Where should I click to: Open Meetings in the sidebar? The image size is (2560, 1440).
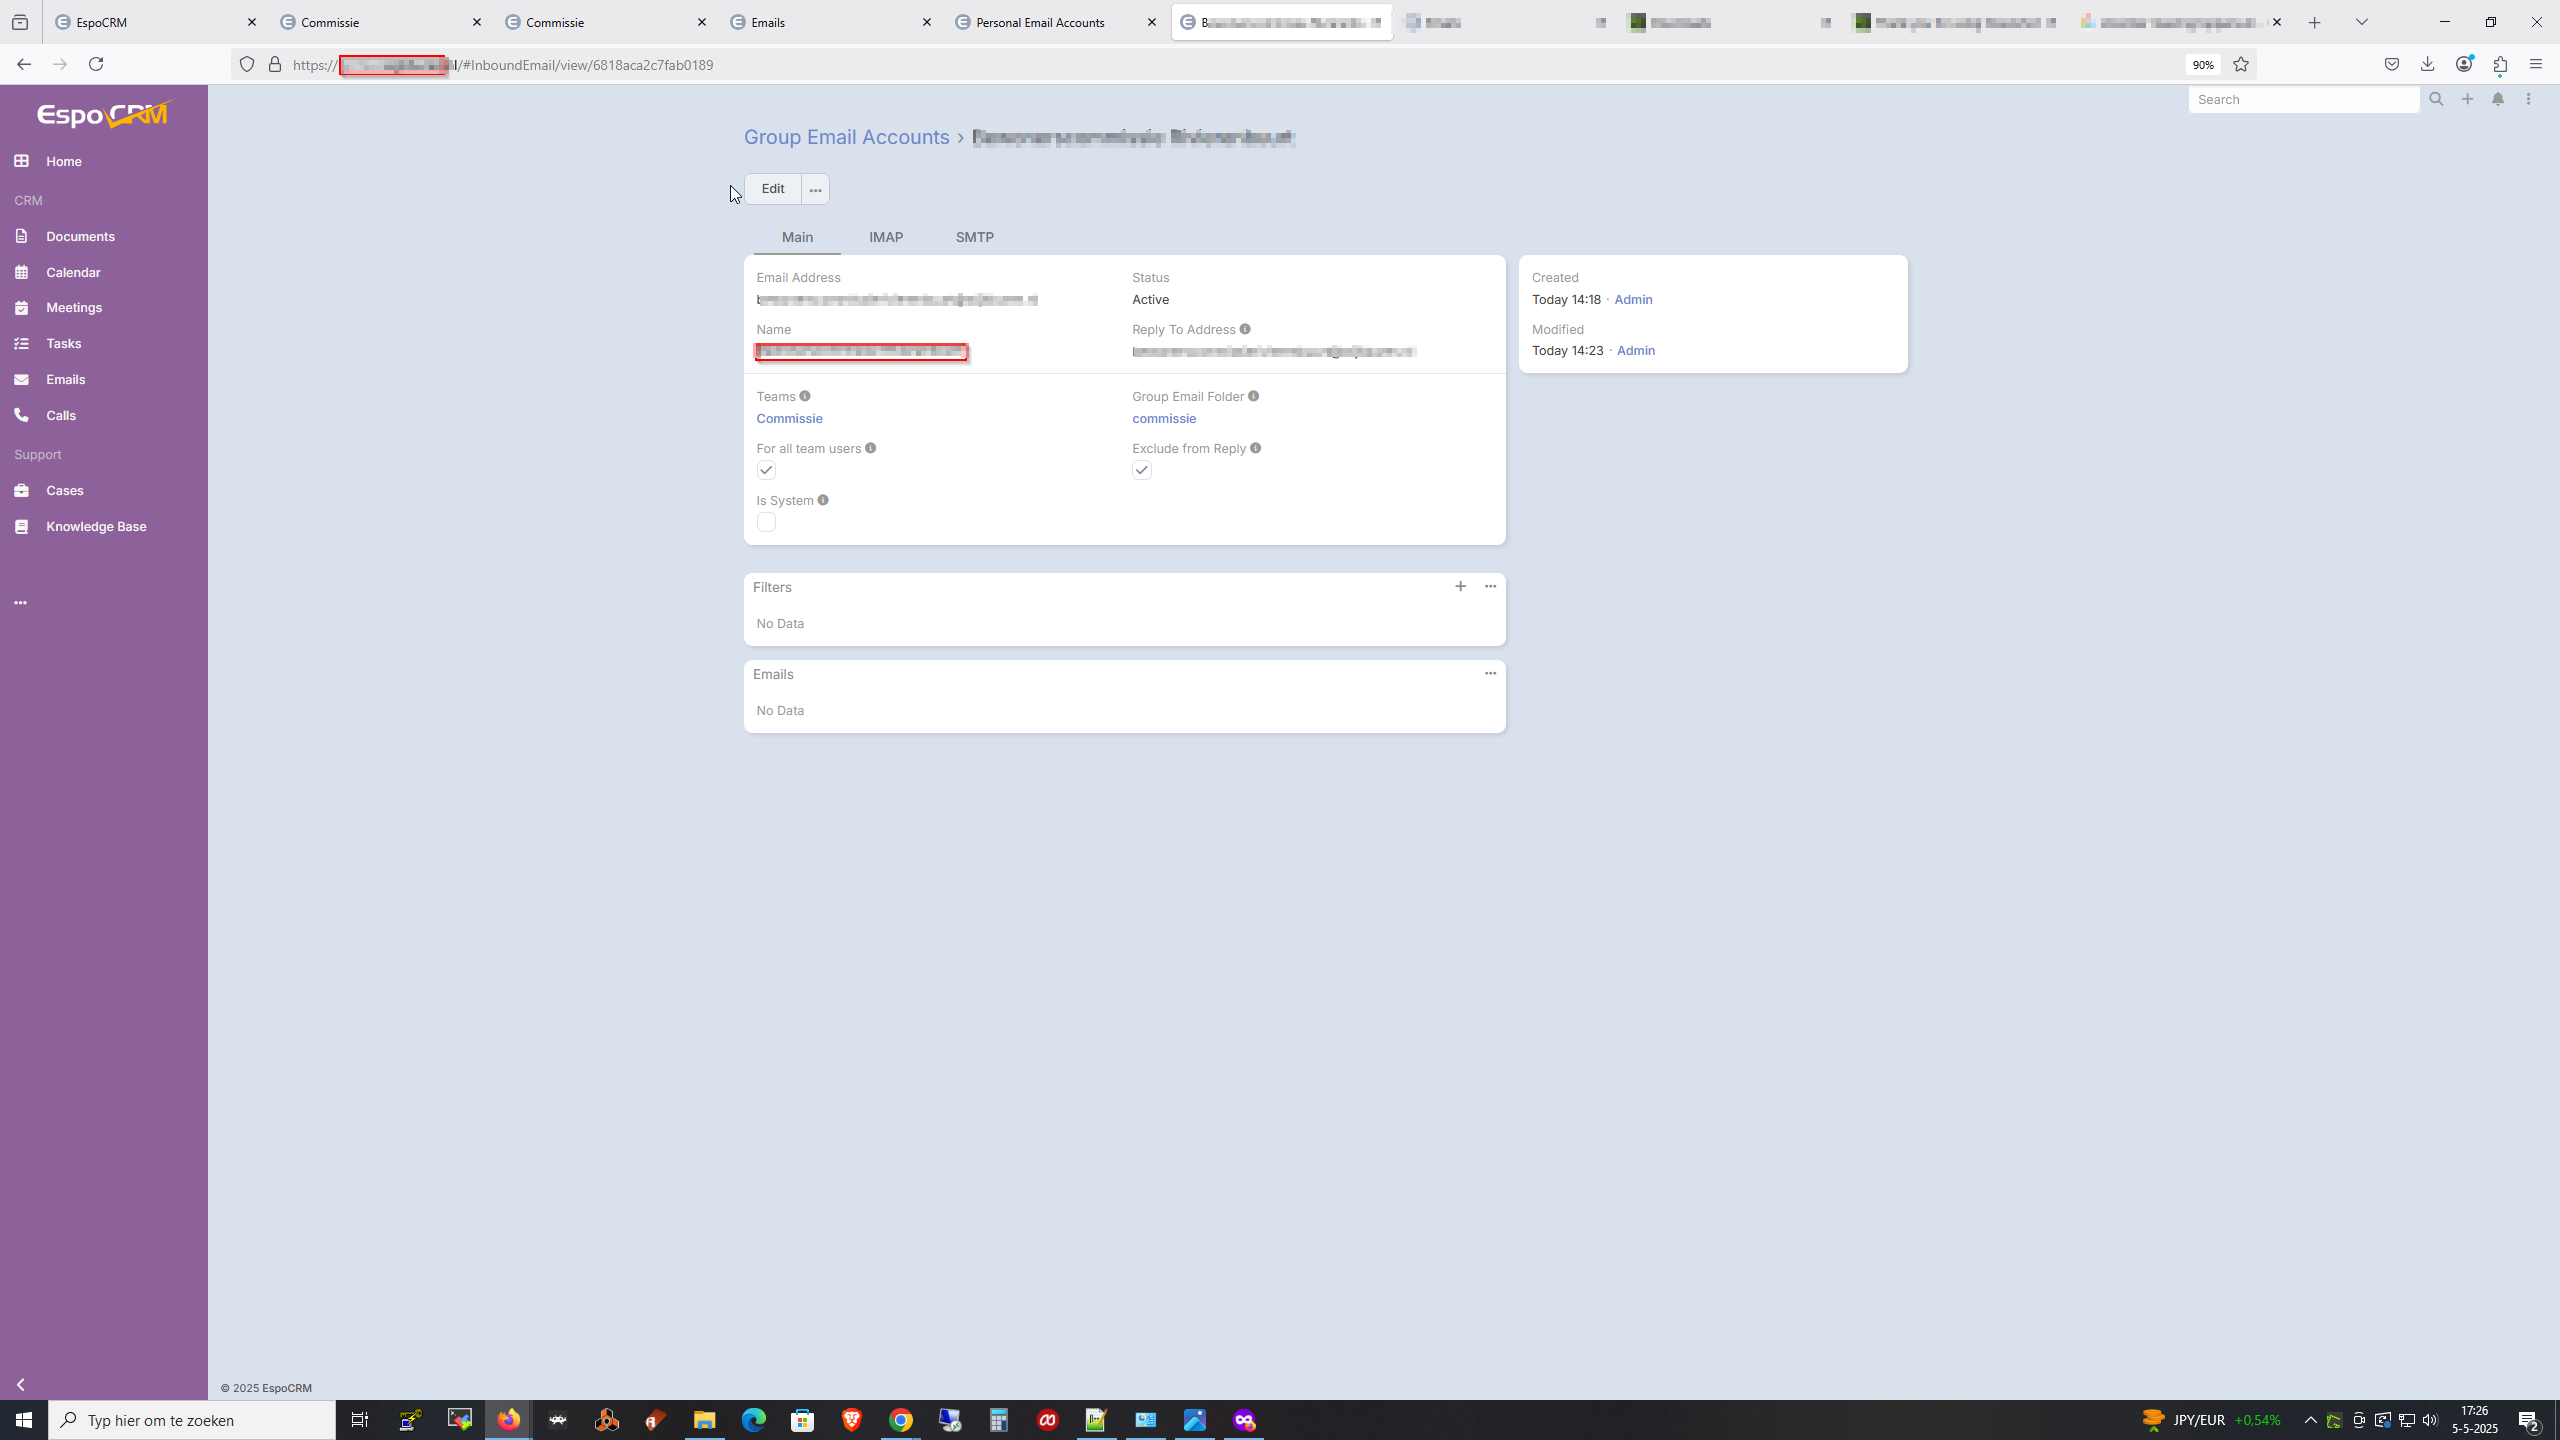pyautogui.click(x=74, y=307)
